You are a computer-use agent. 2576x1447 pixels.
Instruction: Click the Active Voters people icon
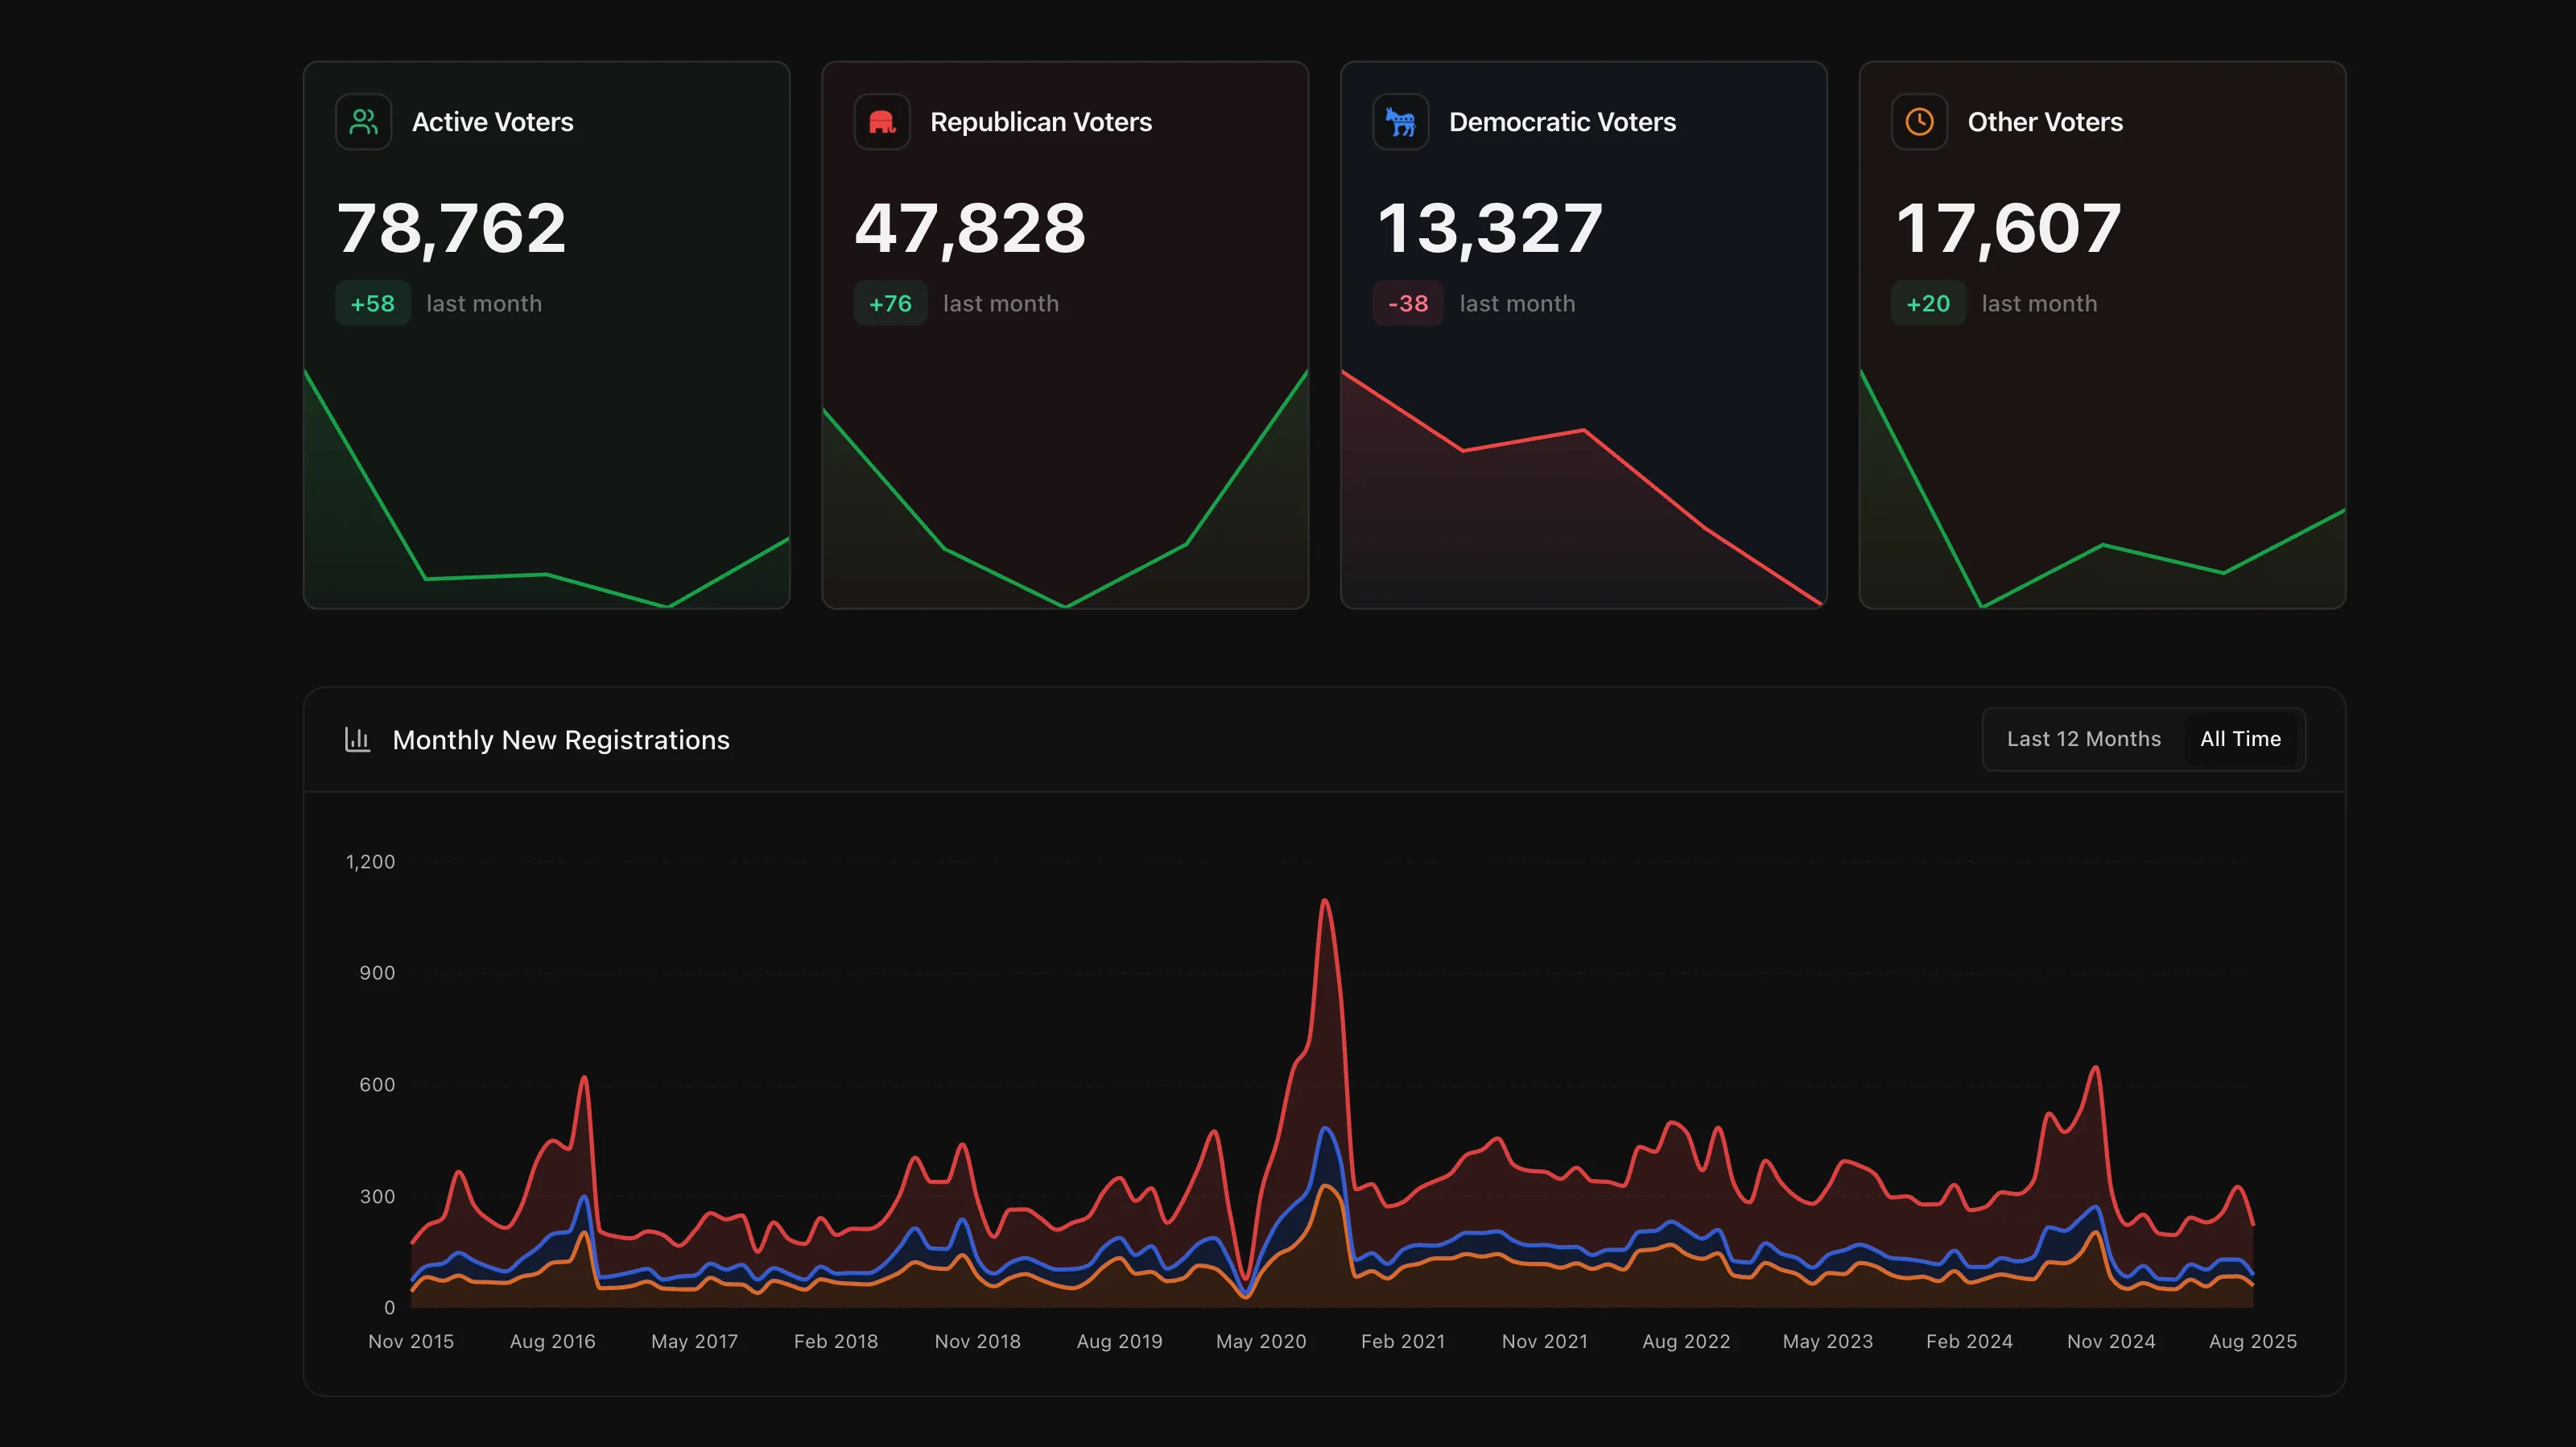[364, 121]
